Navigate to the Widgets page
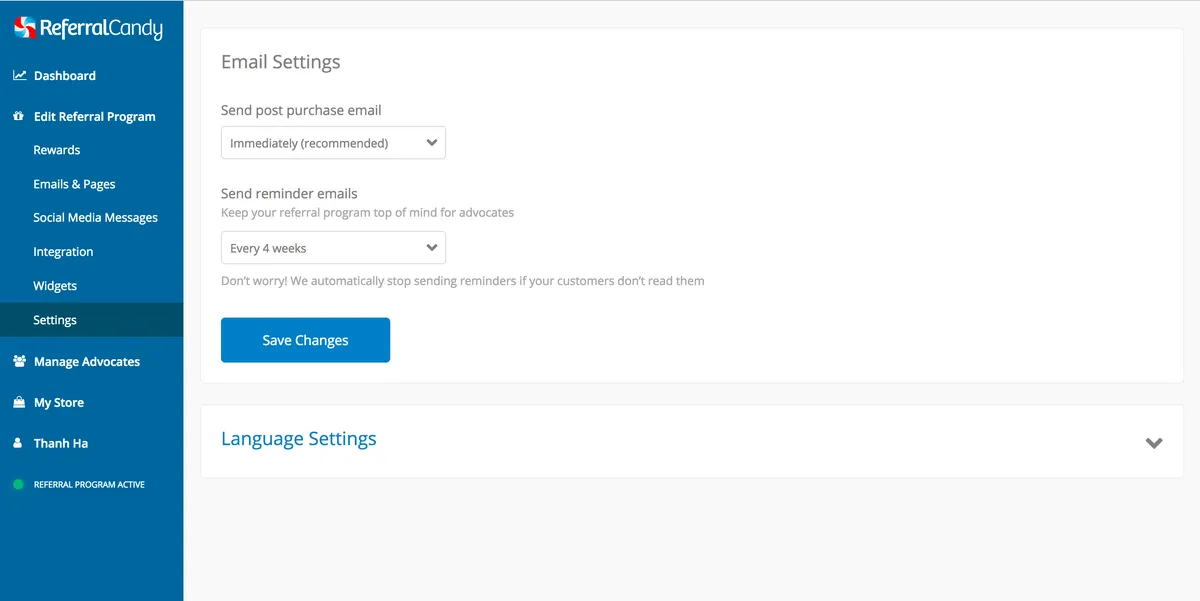This screenshot has width=1200, height=601. coord(55,286)
